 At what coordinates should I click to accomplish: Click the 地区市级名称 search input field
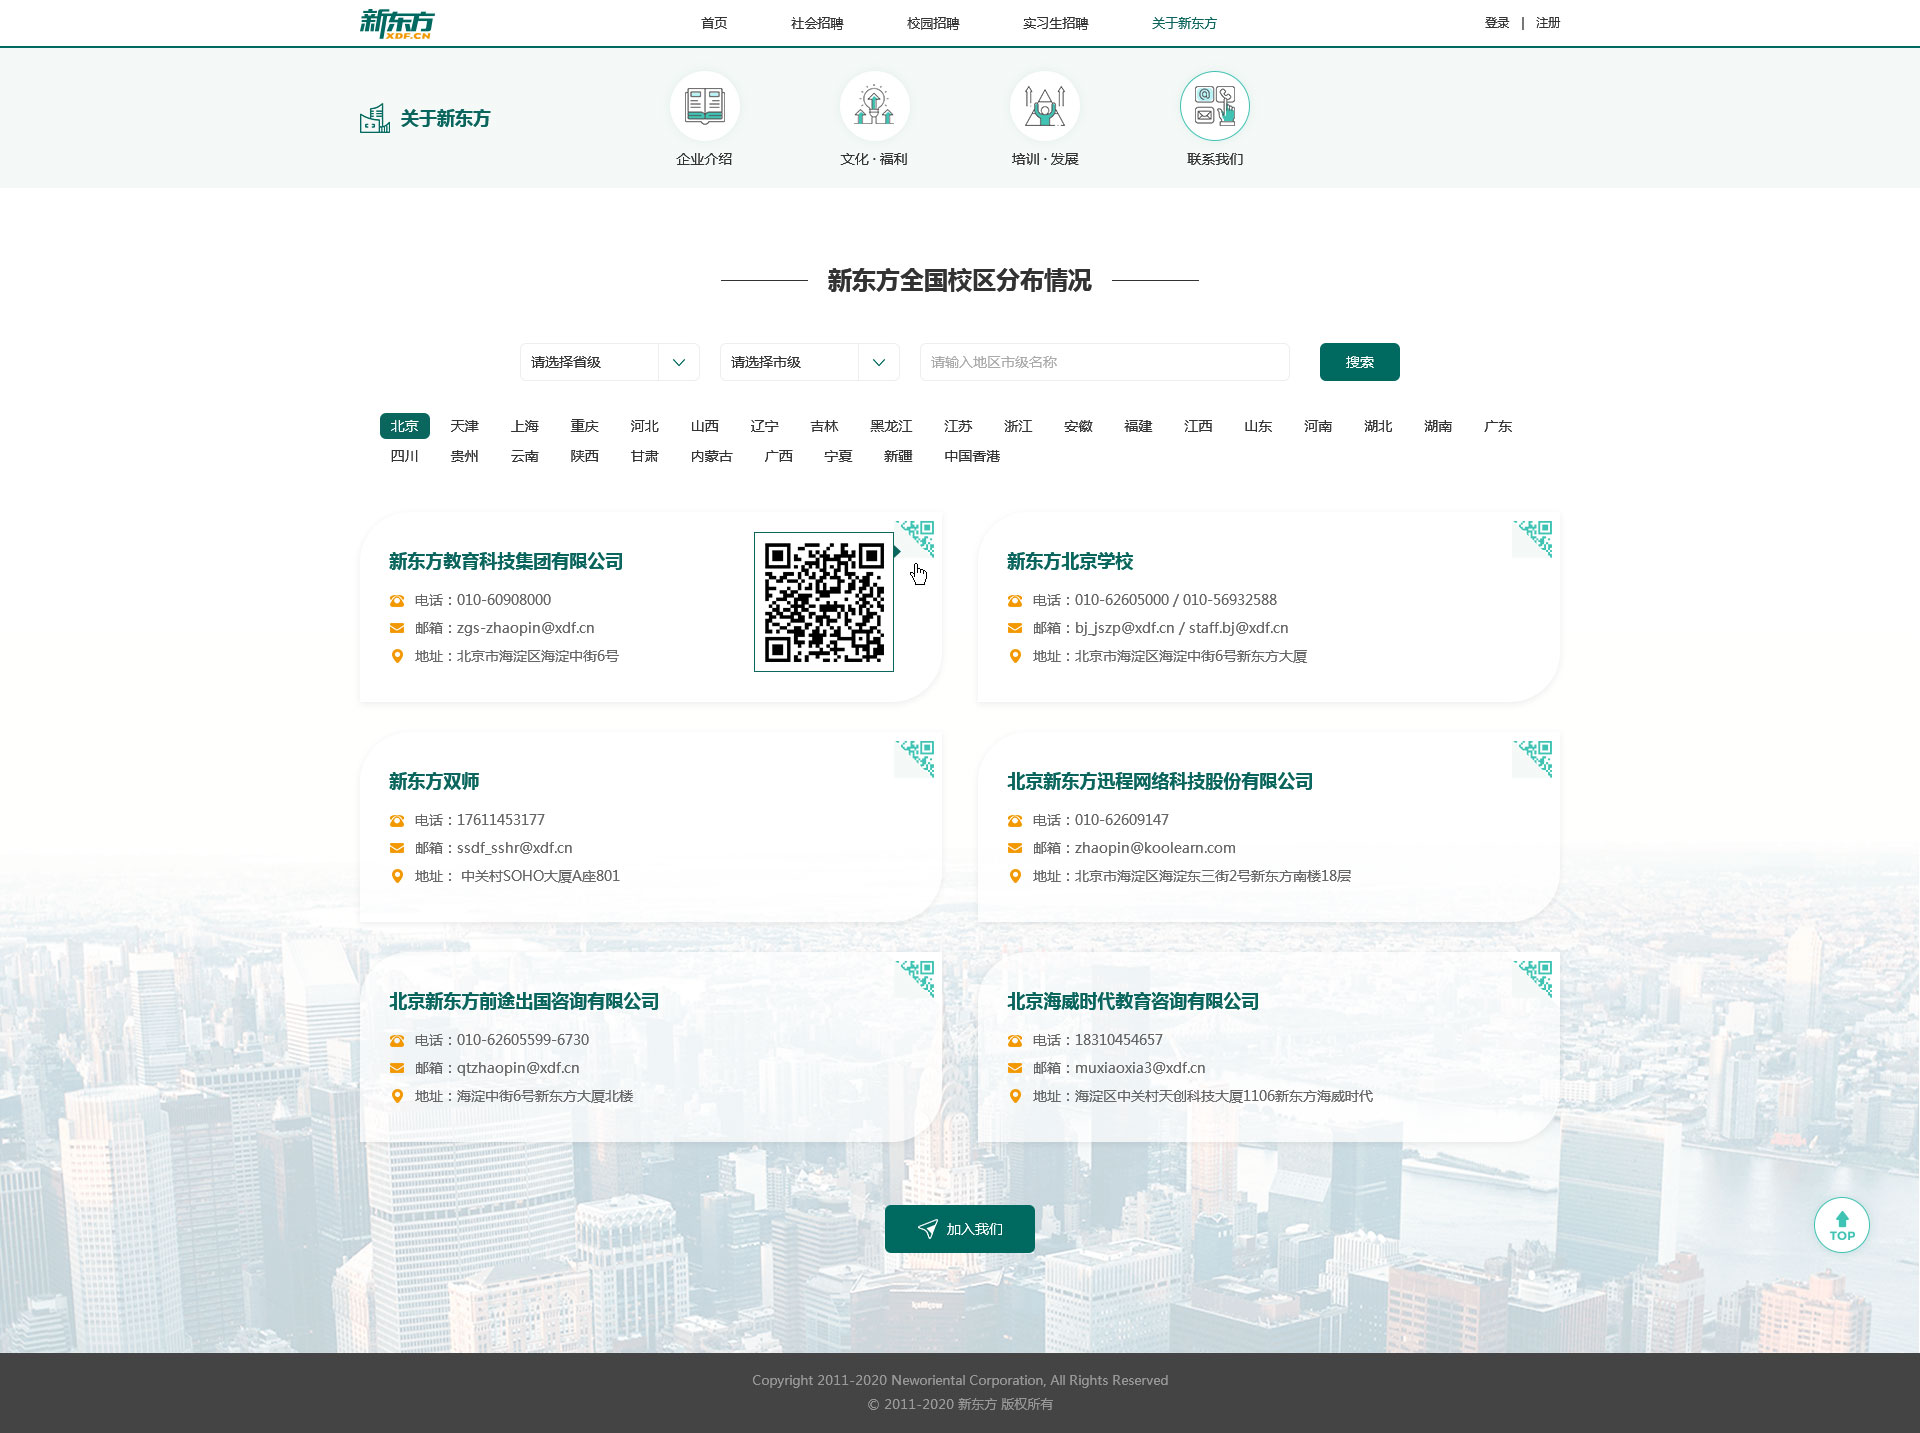click(x=1104, y=362)
